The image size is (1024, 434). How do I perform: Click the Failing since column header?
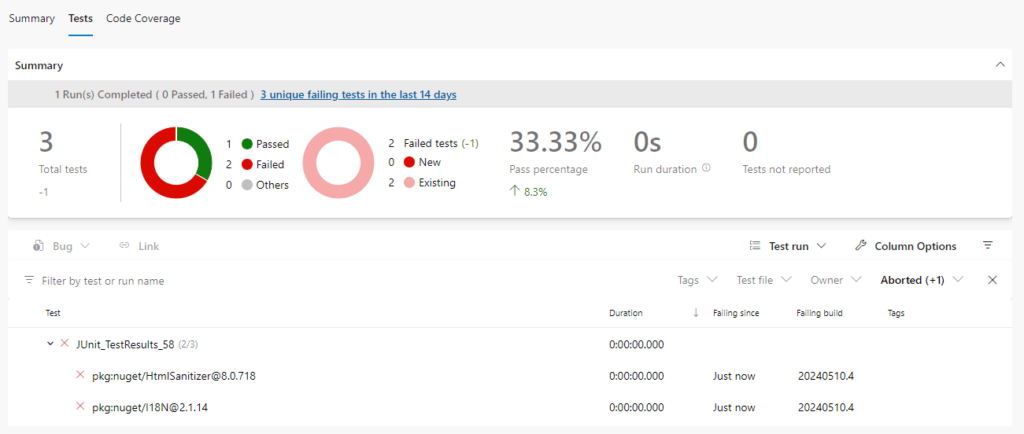[736, 313]
